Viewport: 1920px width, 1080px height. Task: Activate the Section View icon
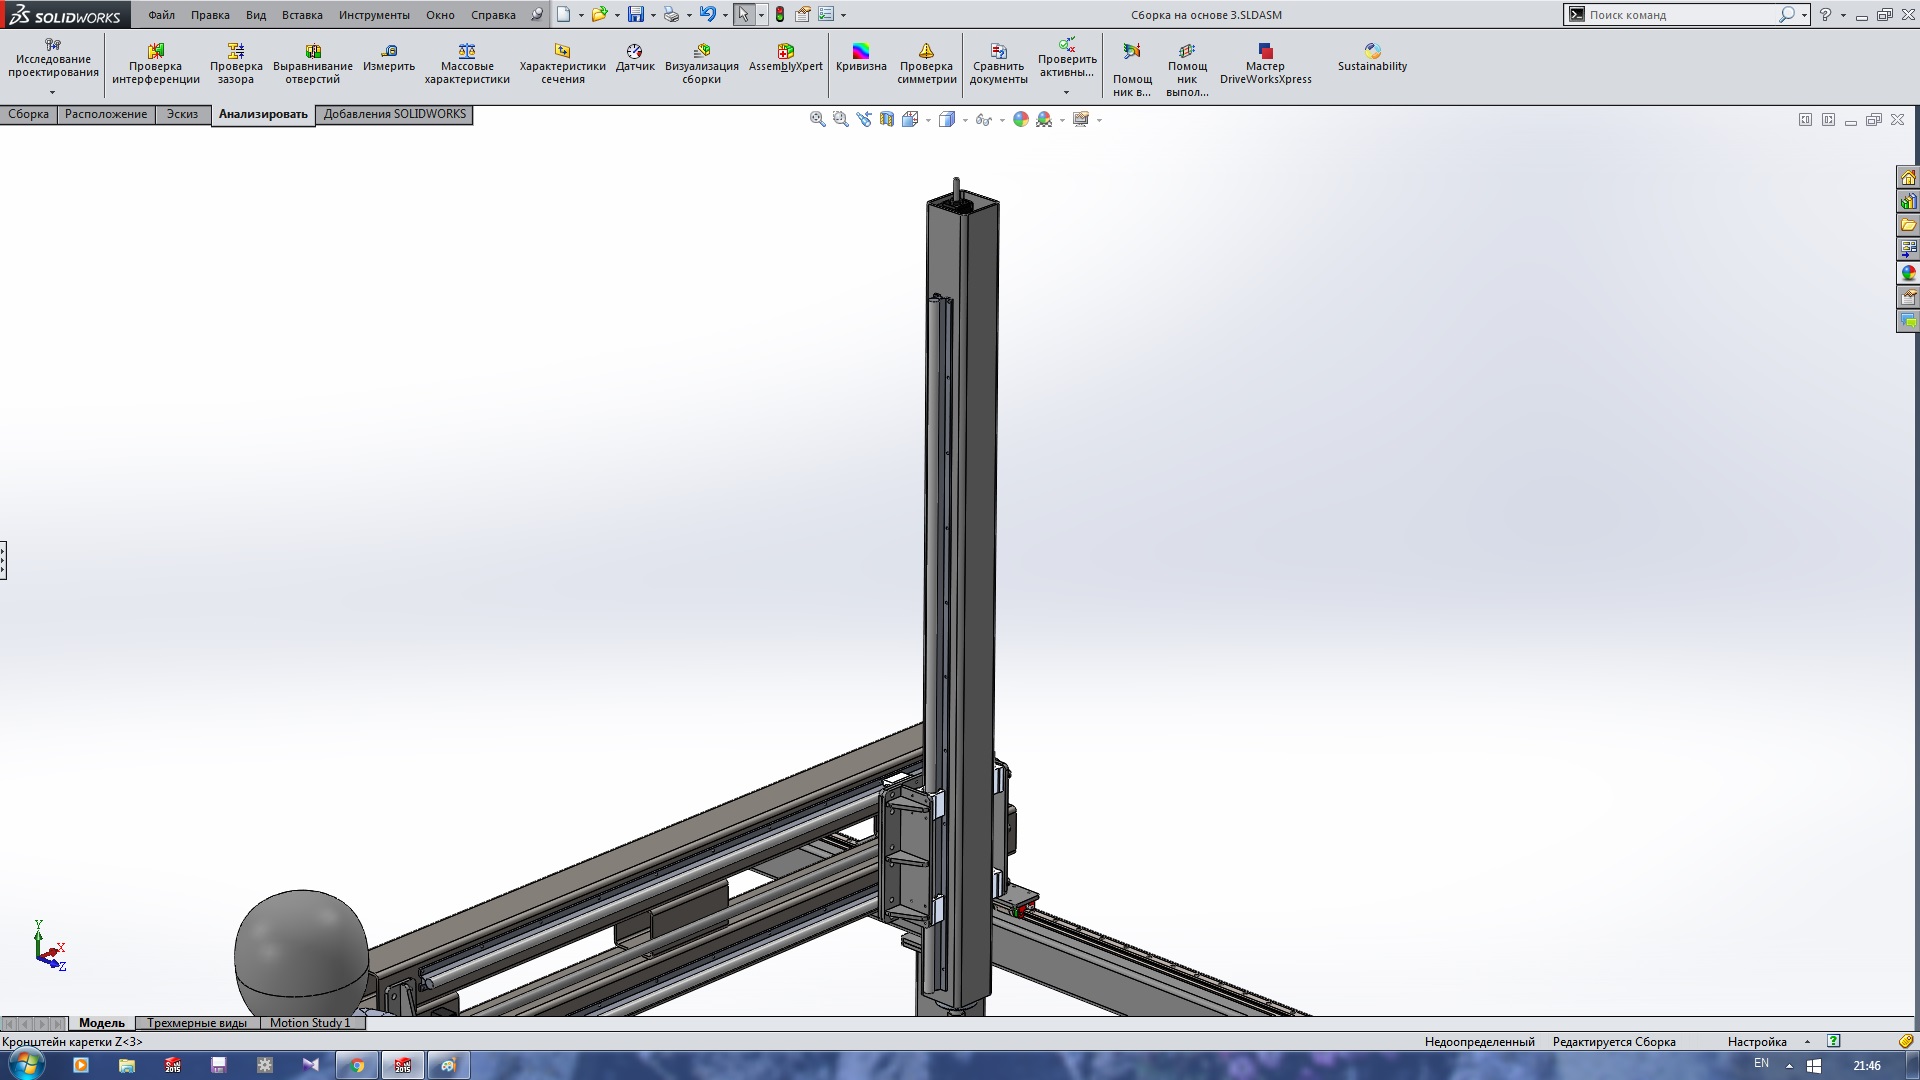(887, 120)
